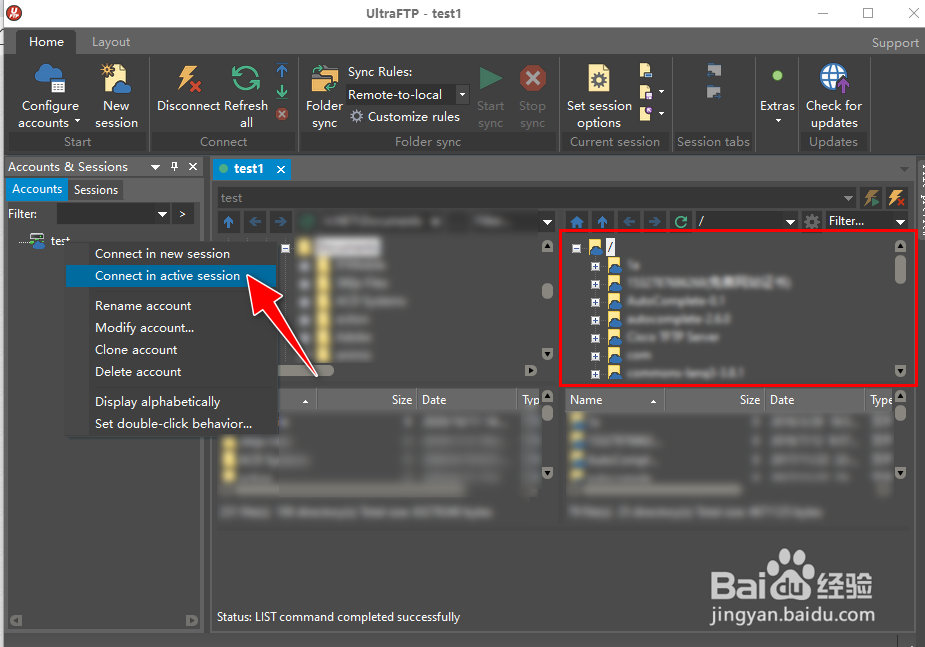
Task: Open the Support link
Action: tap(895, 42)
